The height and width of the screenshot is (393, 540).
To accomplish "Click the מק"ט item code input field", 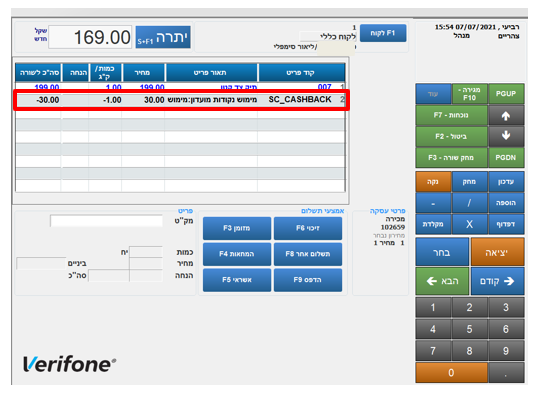I will click(106, 221).
